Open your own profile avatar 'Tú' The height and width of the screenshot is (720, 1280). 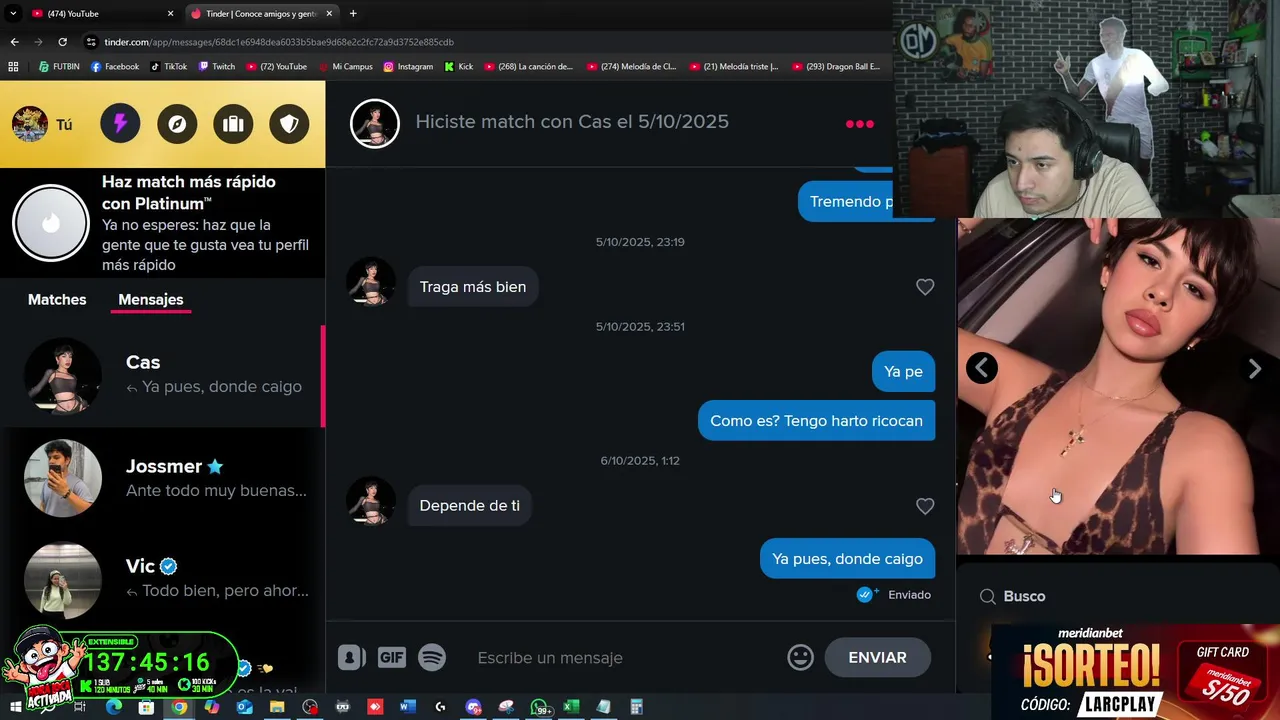tap(42, 124)
